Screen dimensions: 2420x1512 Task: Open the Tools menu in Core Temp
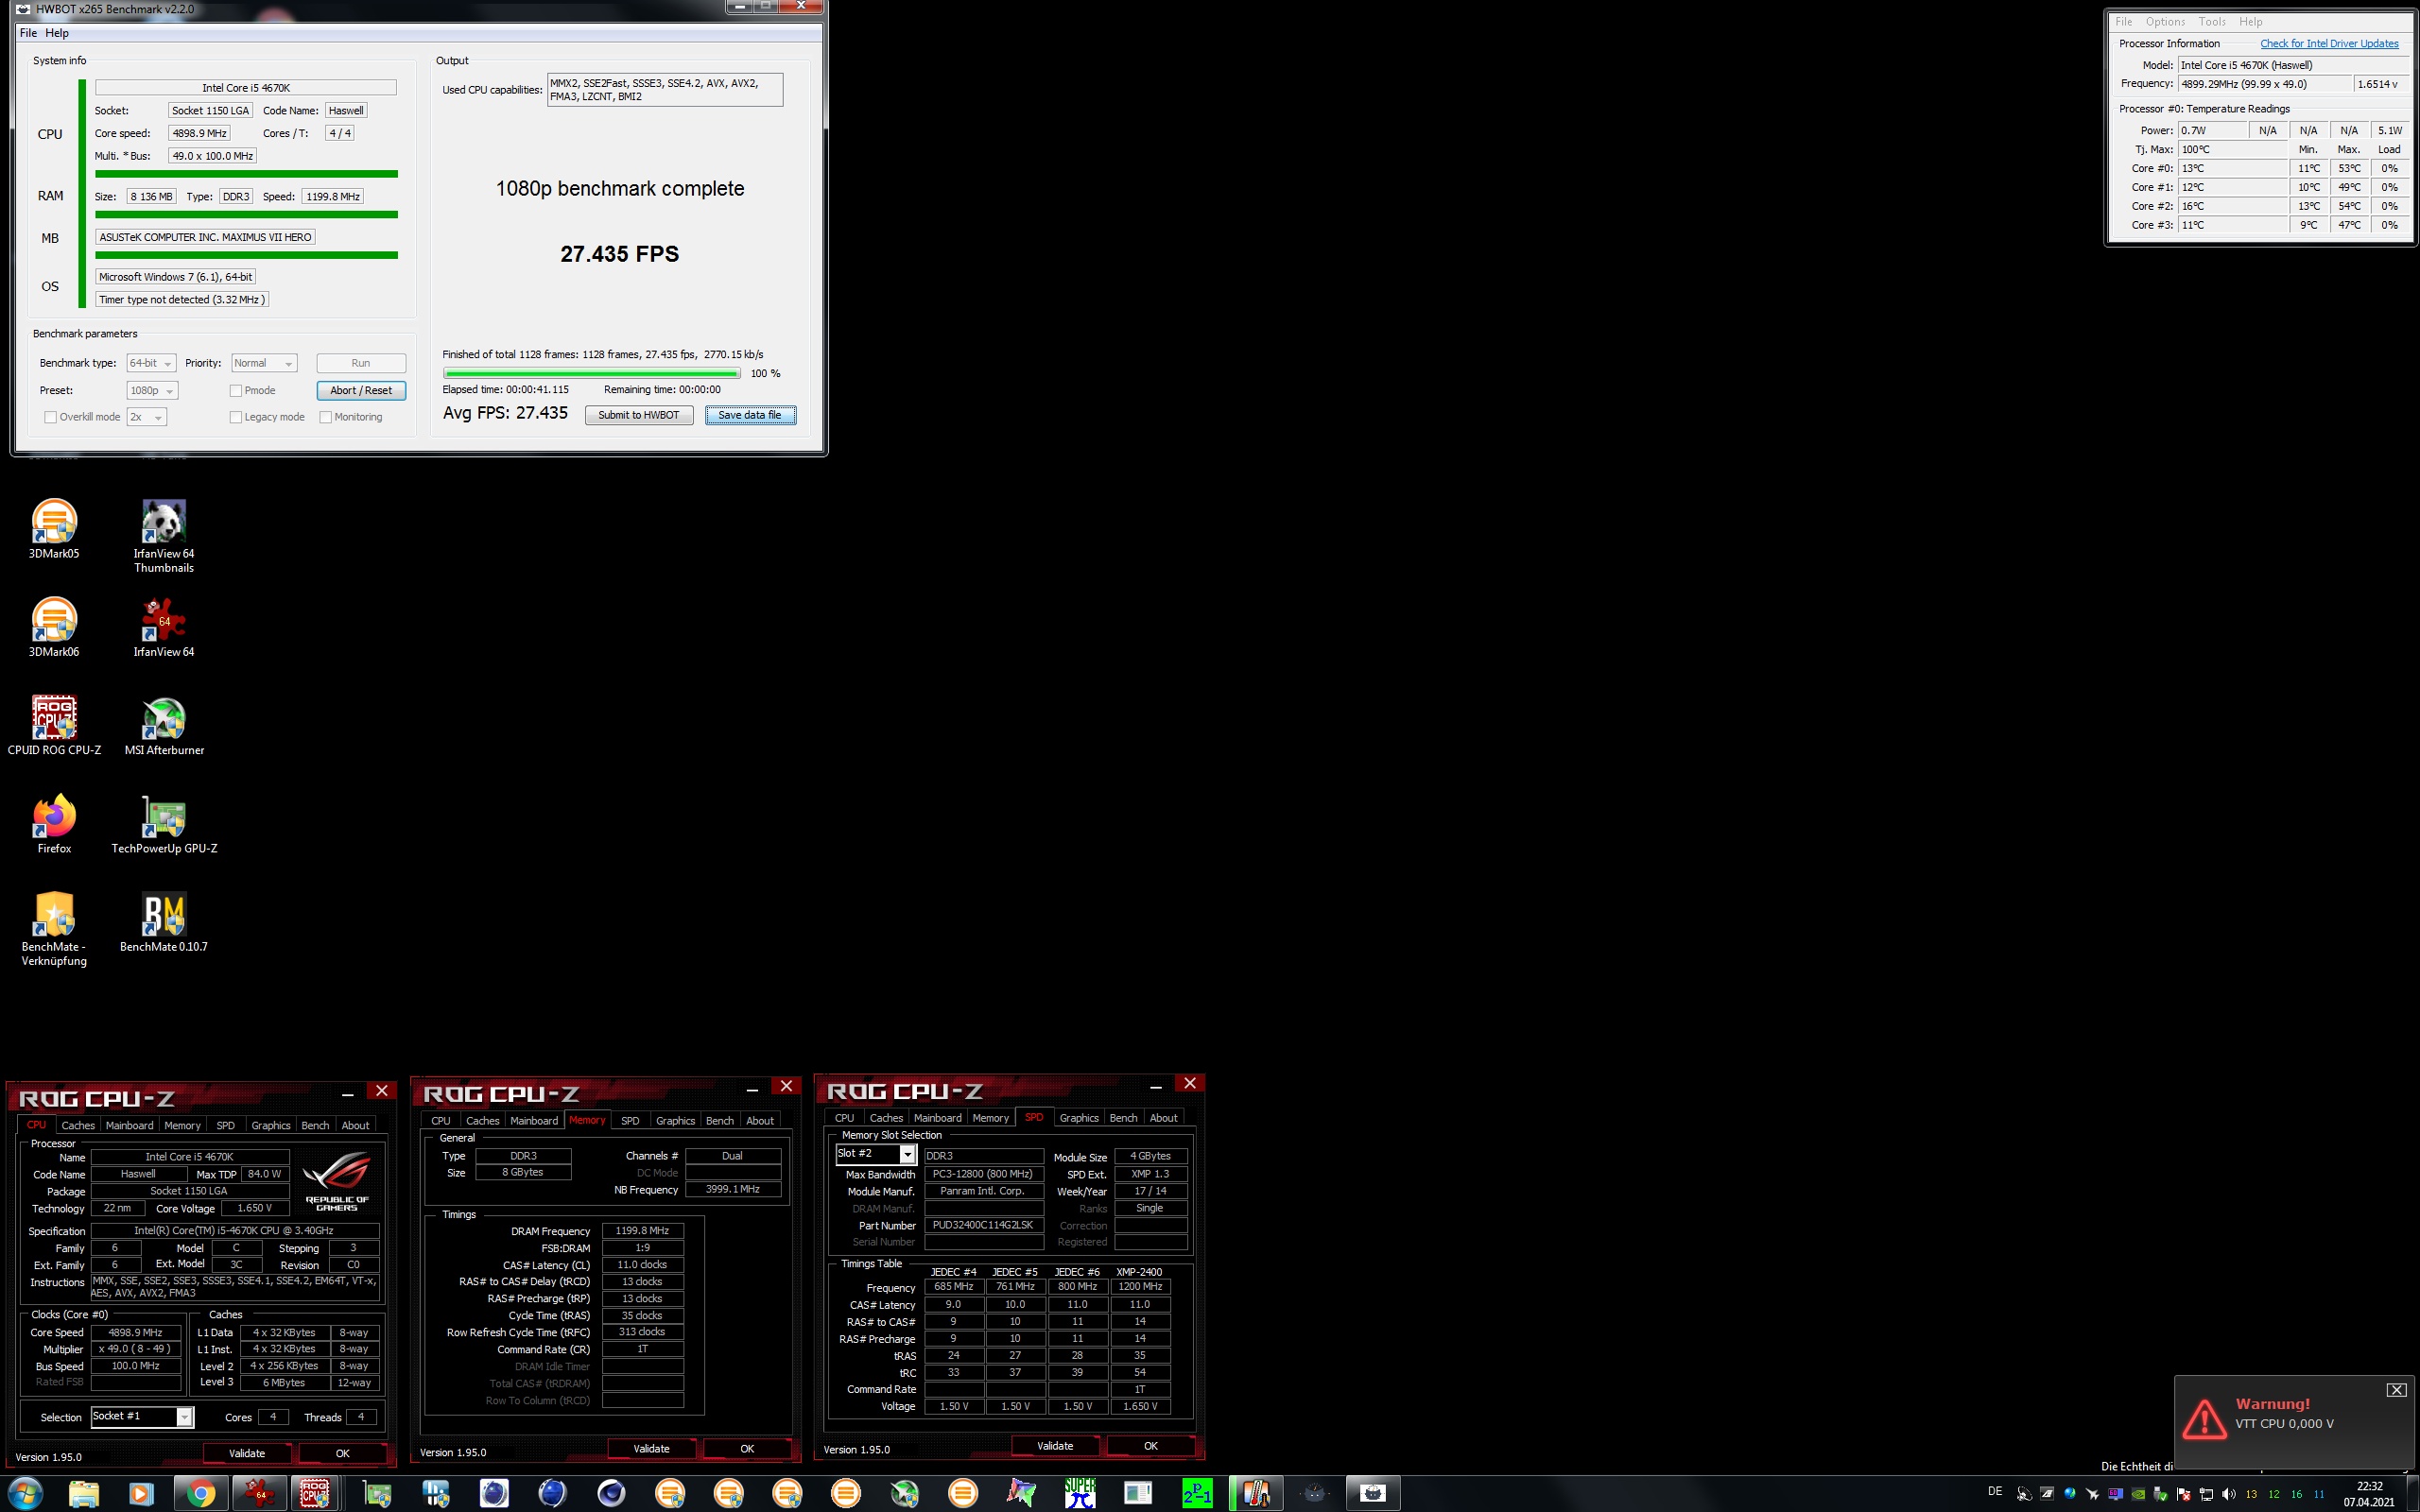point(2212,22)
